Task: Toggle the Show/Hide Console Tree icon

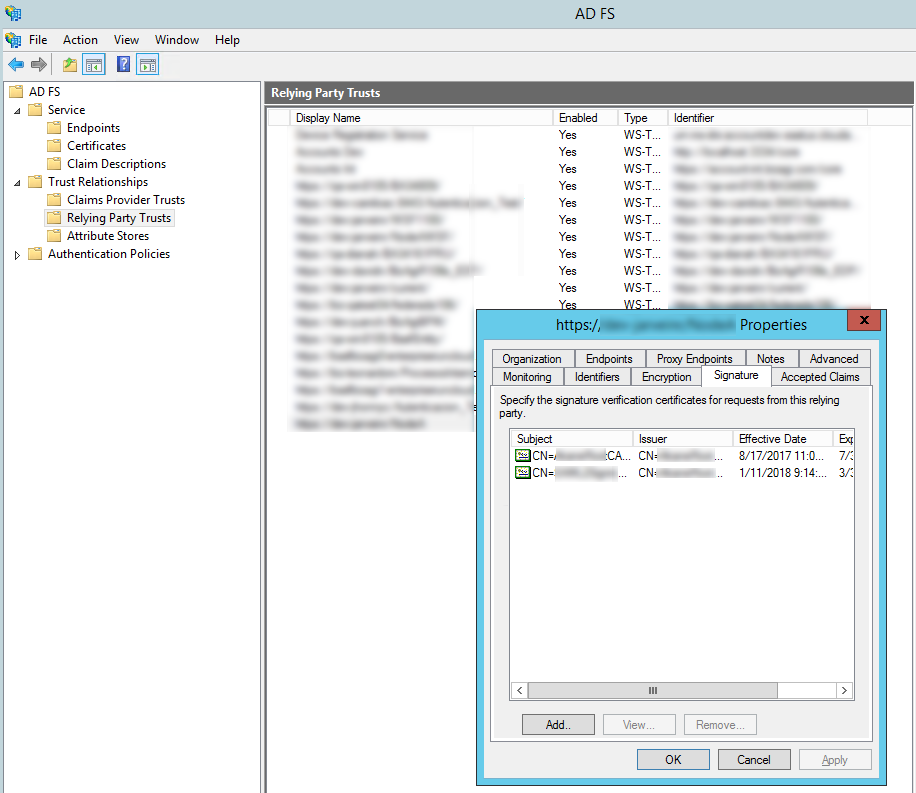Action: 94,64
